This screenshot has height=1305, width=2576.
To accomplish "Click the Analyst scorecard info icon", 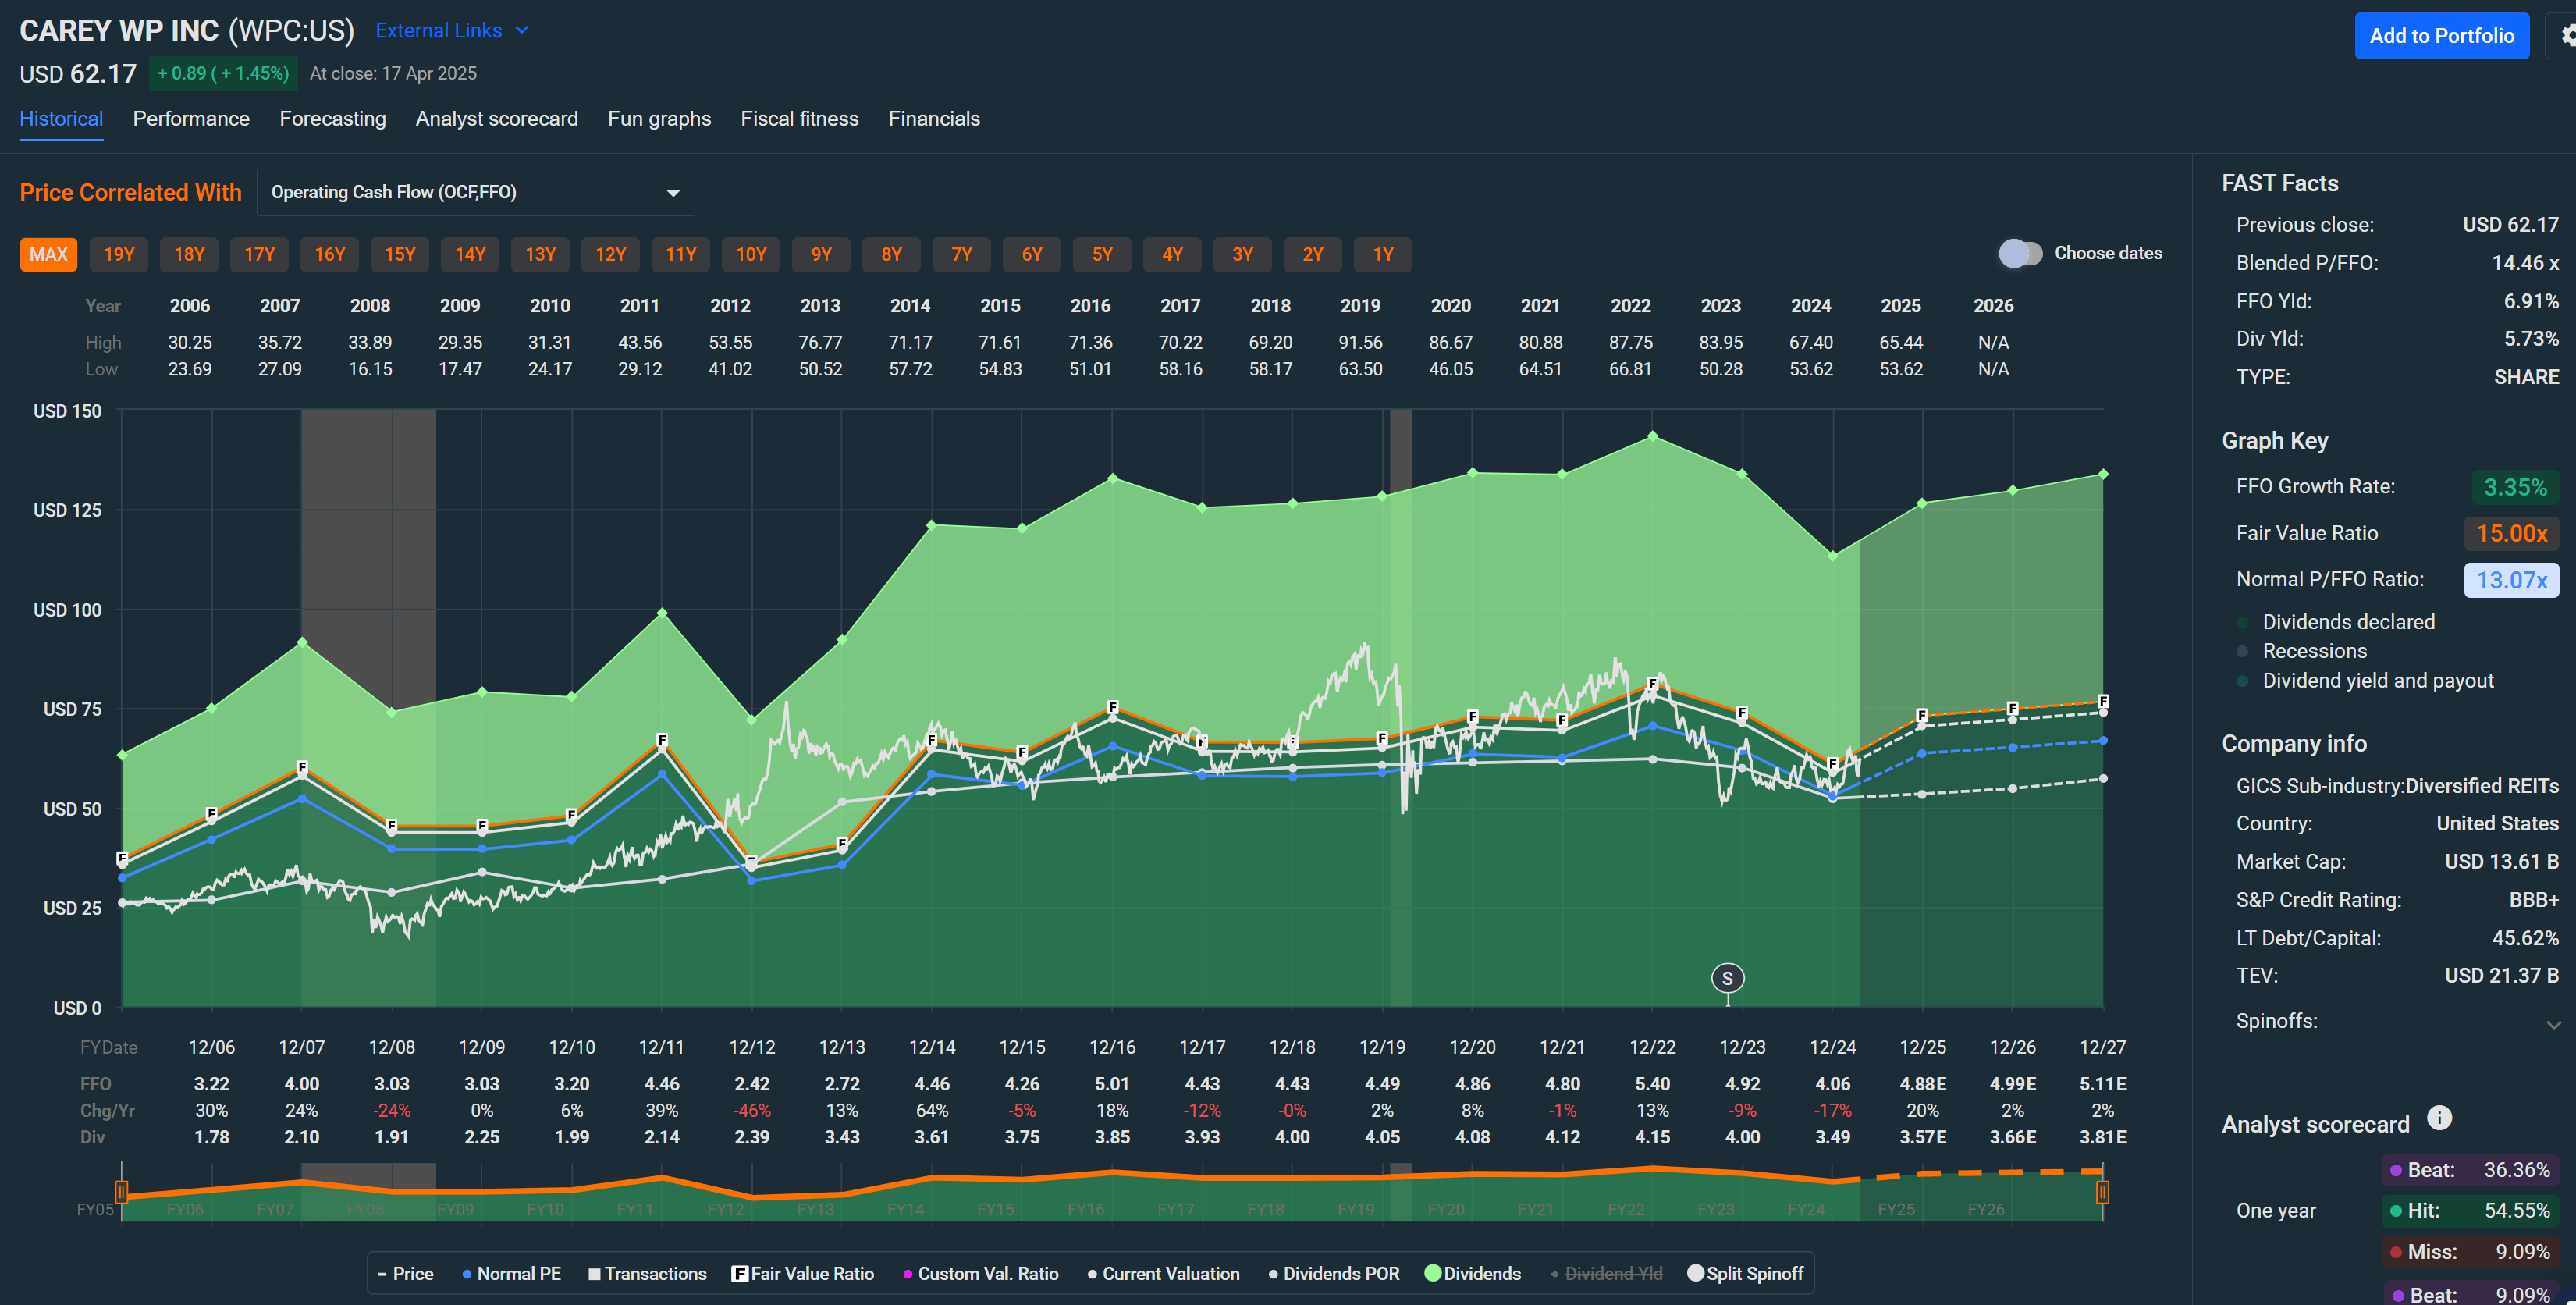I will (2440, 1118).
